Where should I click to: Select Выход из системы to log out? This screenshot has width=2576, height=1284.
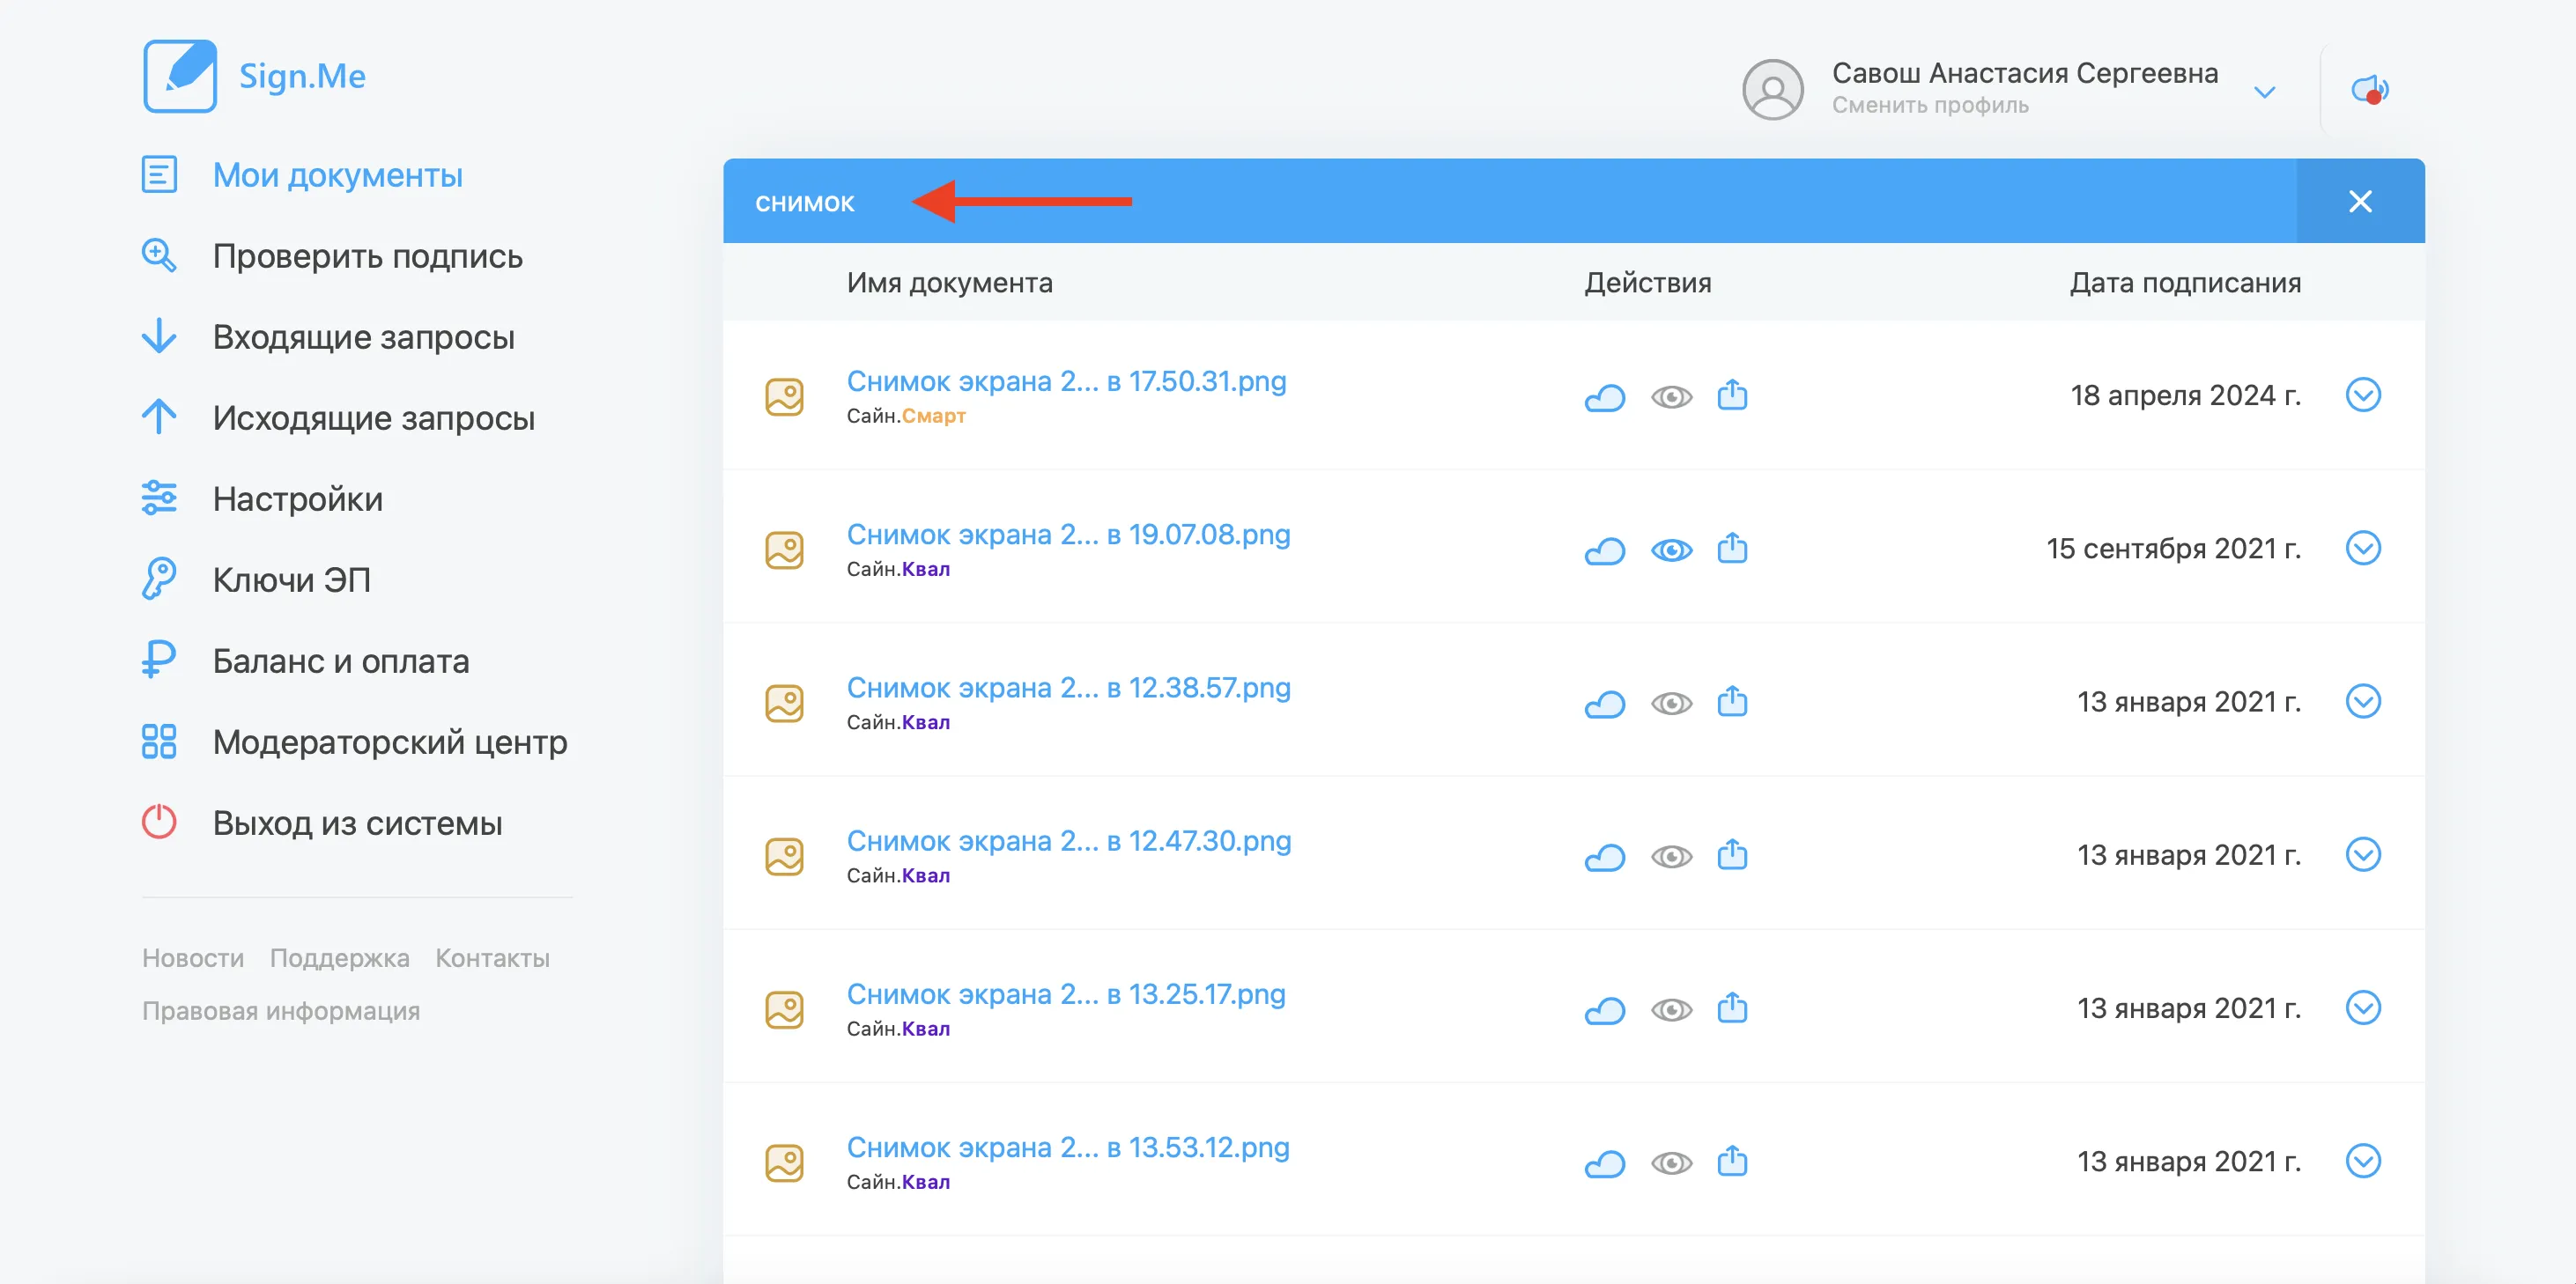[357, 823]
